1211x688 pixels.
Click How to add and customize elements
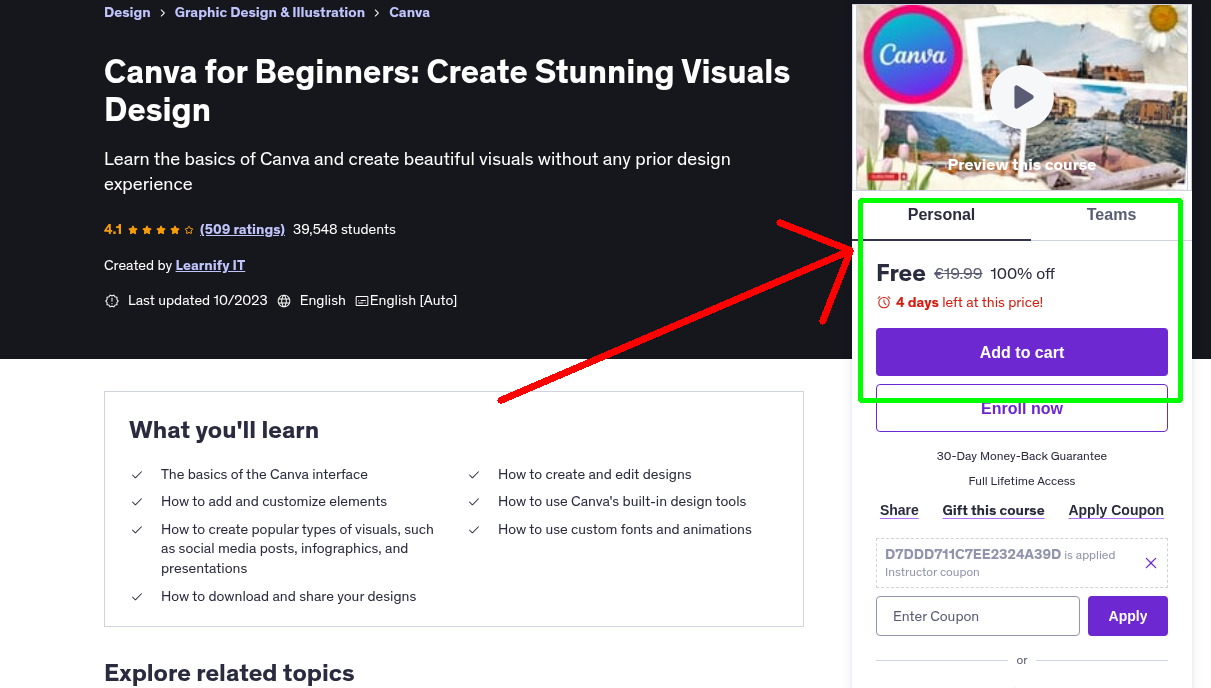point(274,501)
